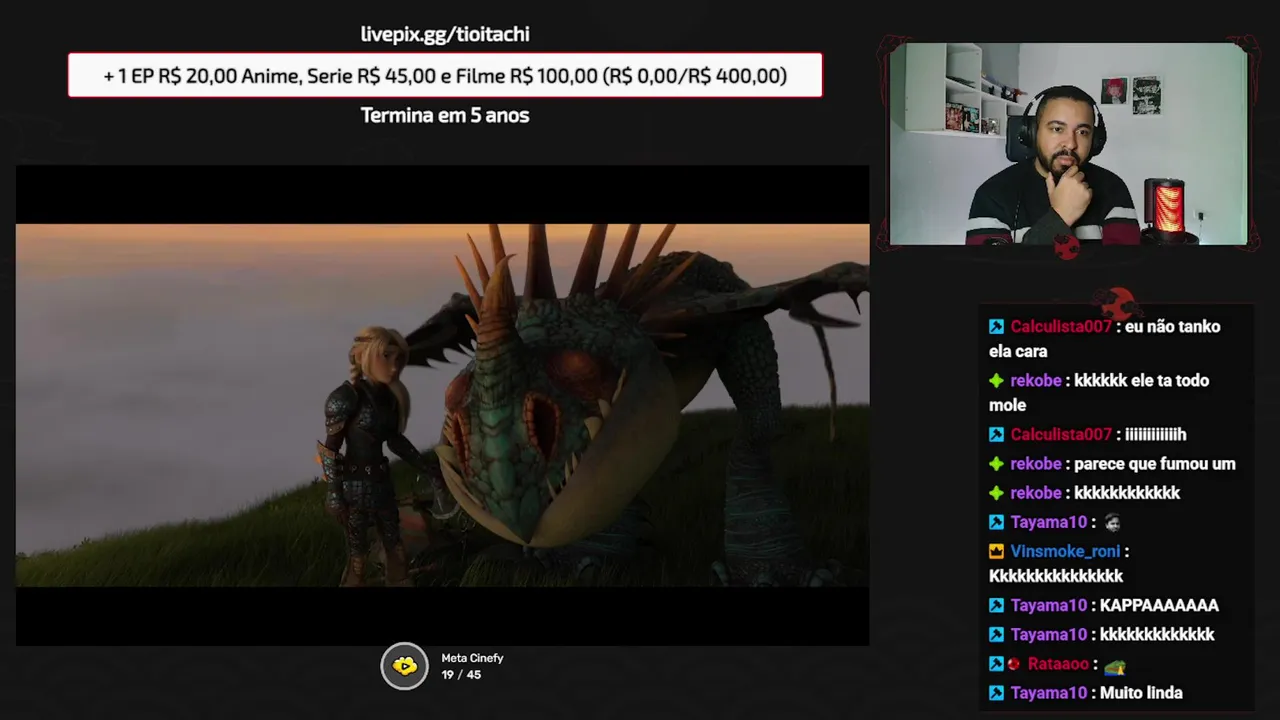Open the livepix.gg/tioitachi donation link
Image resolution: width=1280 pixels, height=720 pixels.
[445, 34]
